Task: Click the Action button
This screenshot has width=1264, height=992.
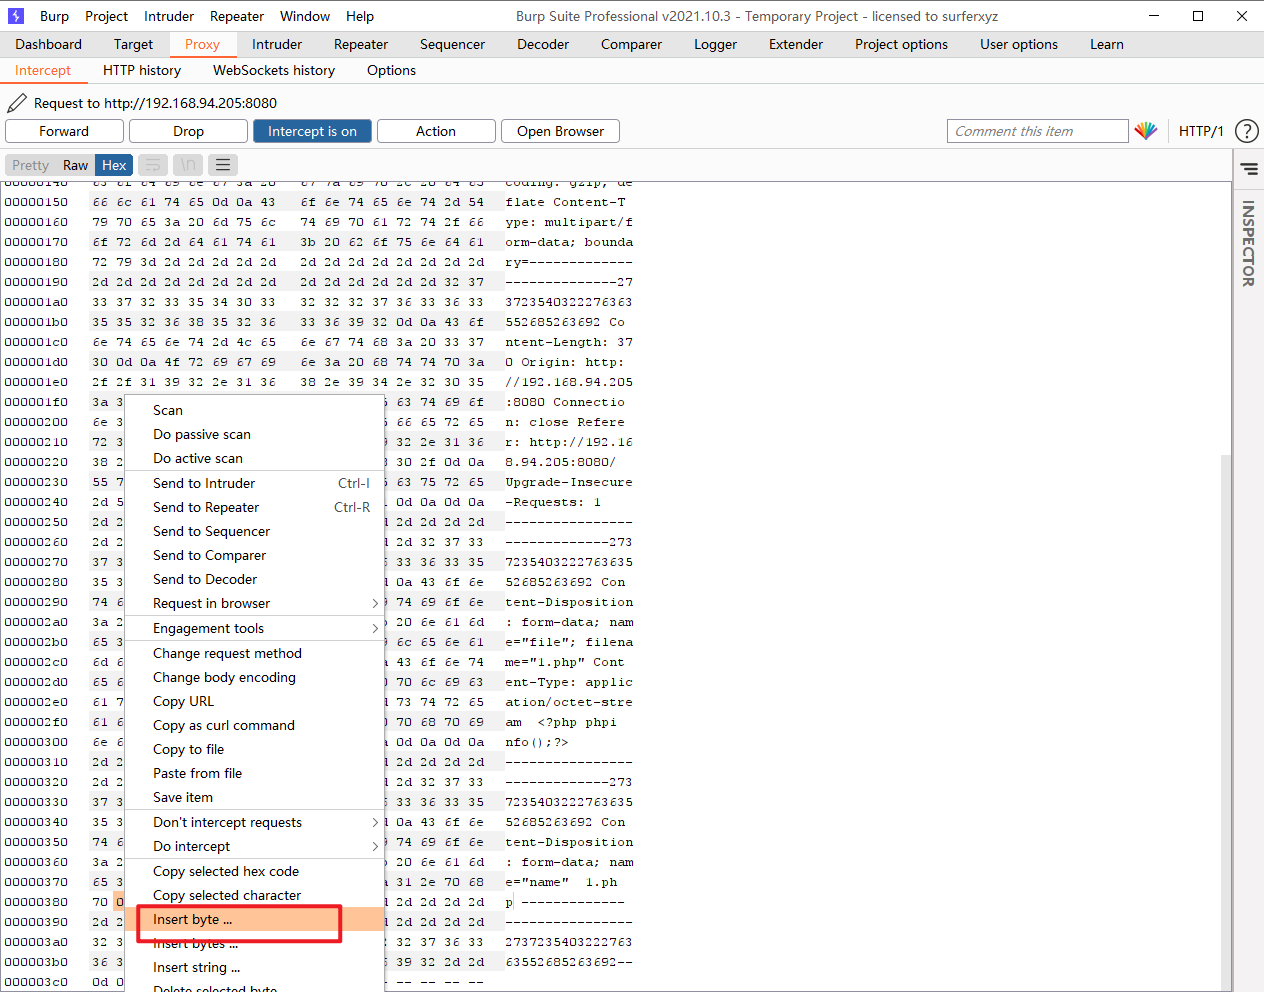Action: pos(436,131)
